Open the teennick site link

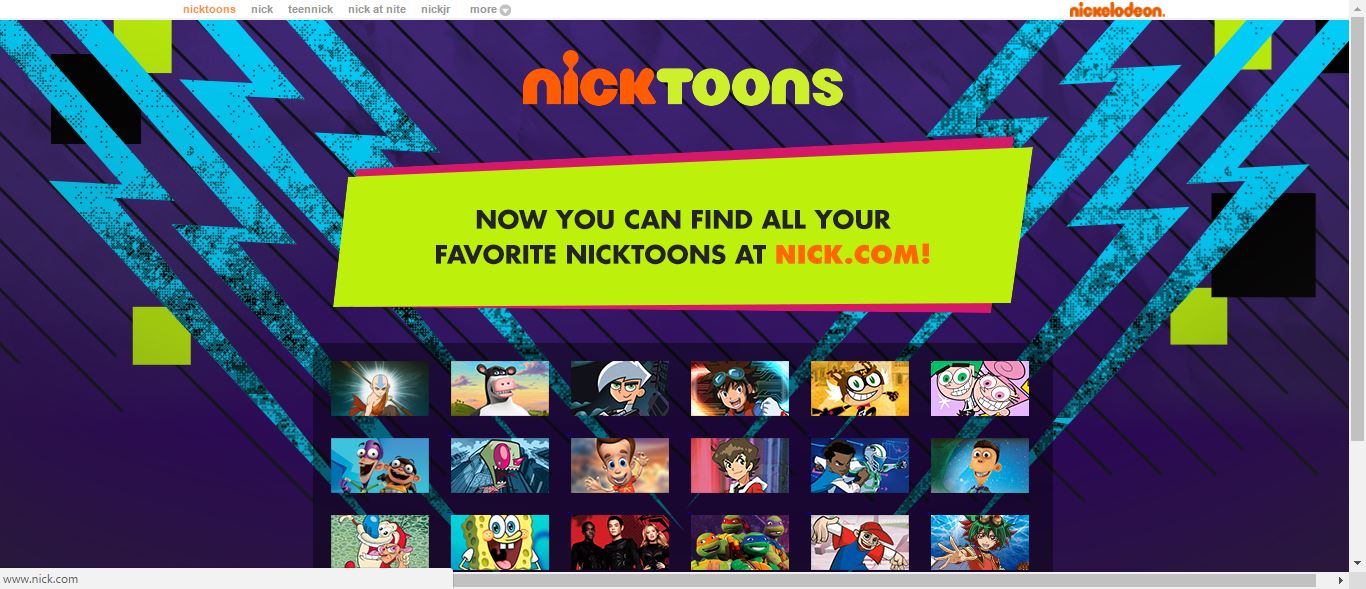[310, 9]
